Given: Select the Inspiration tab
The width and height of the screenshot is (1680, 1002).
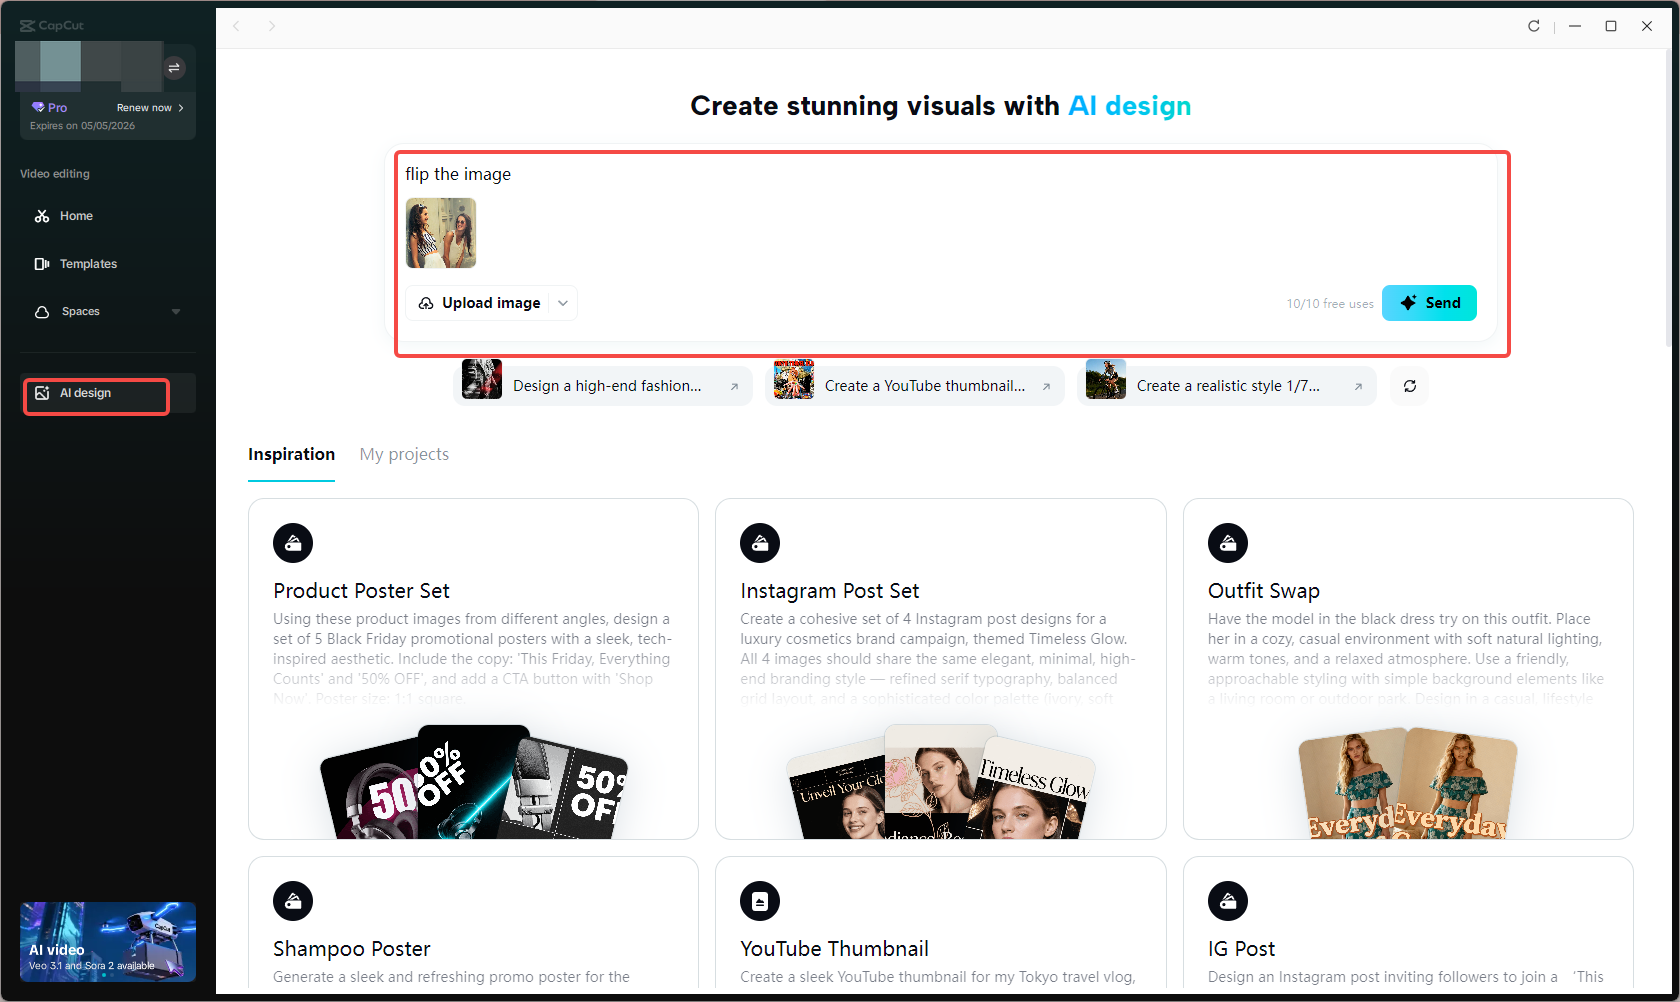Looking at the screenshot, I should coord(291,454).
